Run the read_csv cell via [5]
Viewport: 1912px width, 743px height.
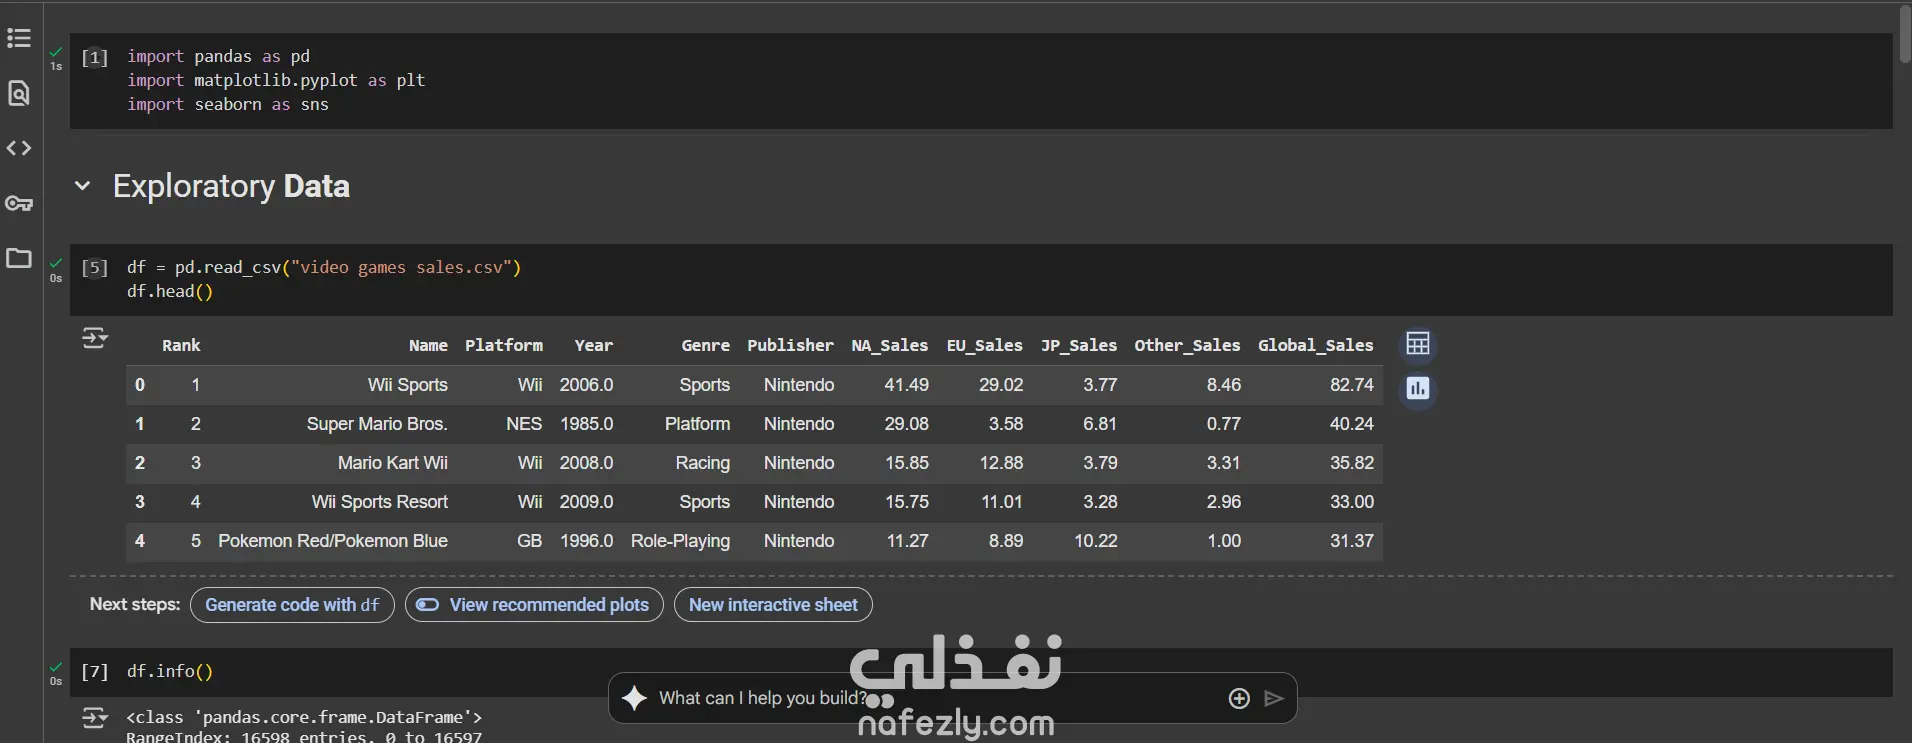pos(95,267)
